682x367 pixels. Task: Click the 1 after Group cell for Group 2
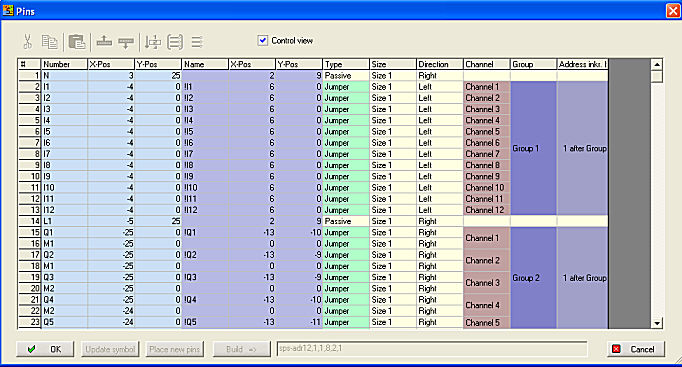583,278
